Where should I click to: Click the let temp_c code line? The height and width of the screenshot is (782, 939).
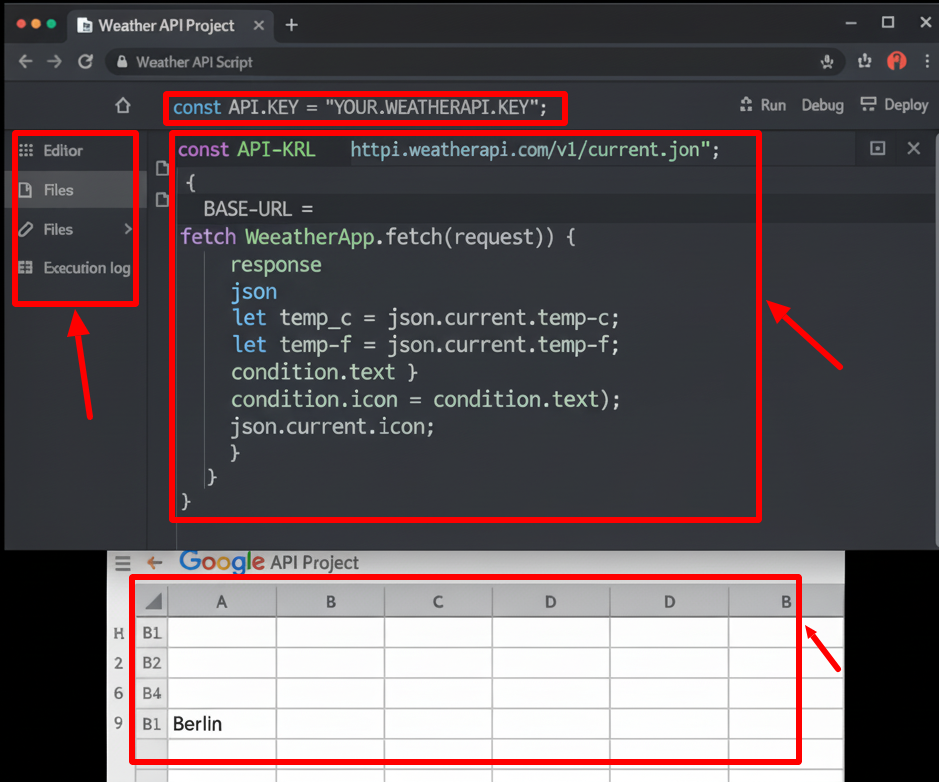(x=425, y=318)
